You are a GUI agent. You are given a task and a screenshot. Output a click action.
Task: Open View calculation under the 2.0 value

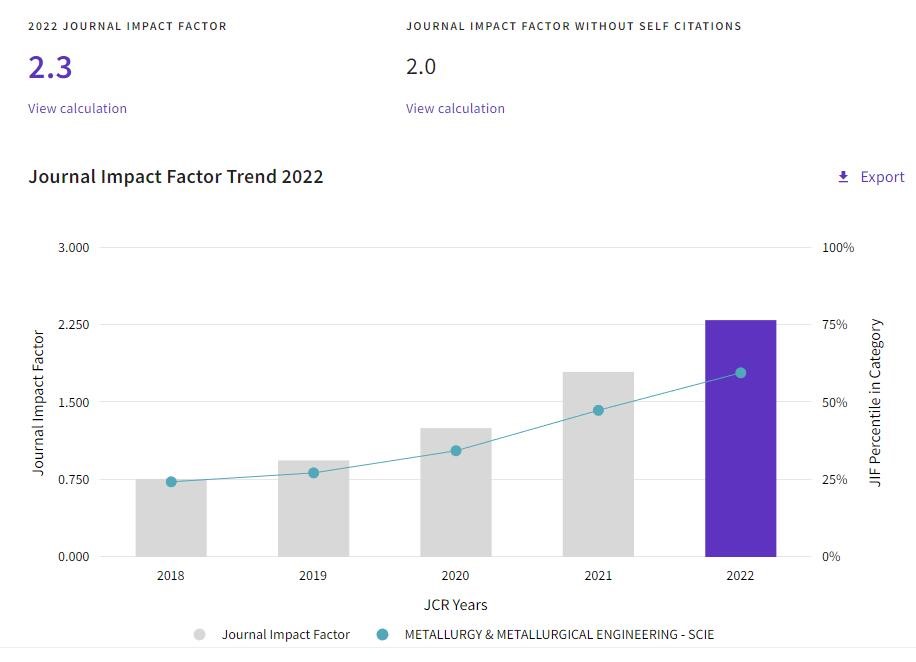pyautogui.click(x=455, y=108)
